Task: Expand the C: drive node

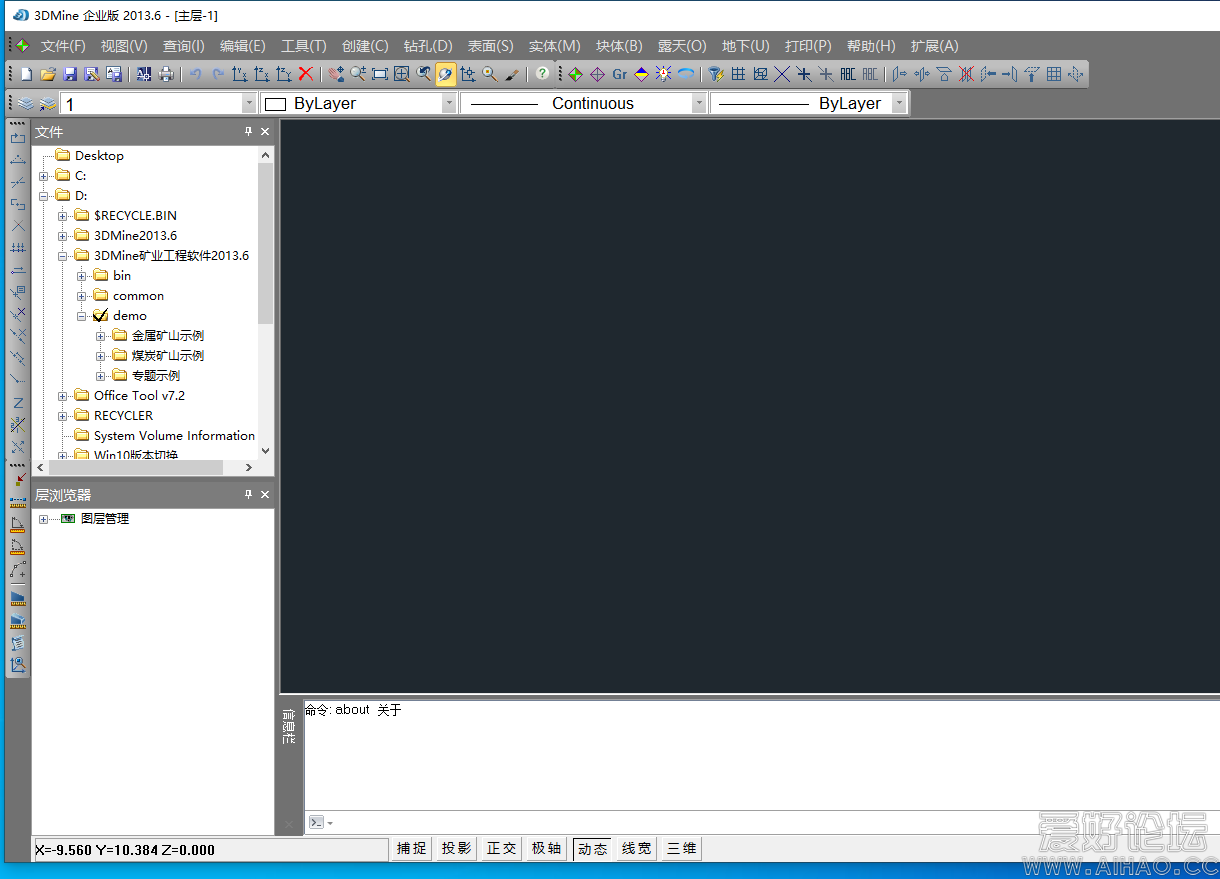Action: (x=44, y=176)
